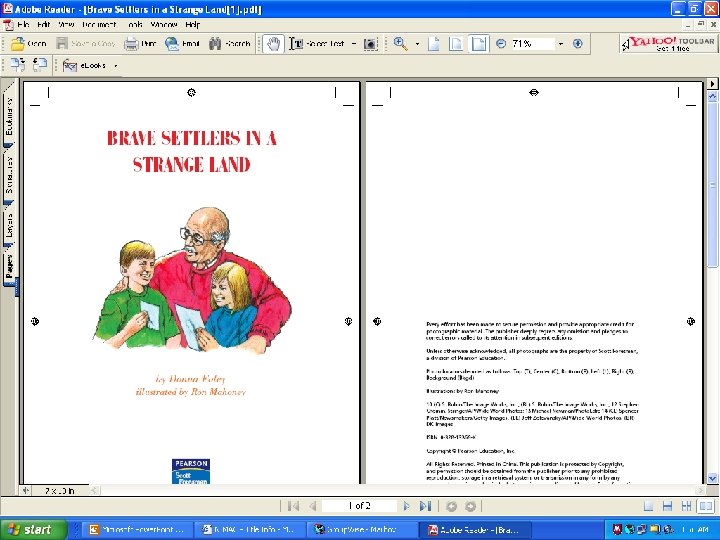The image size is (720, 540).
Task: Expand the Select Text tool dropdown arrow
Action: [x=354, y=44]
